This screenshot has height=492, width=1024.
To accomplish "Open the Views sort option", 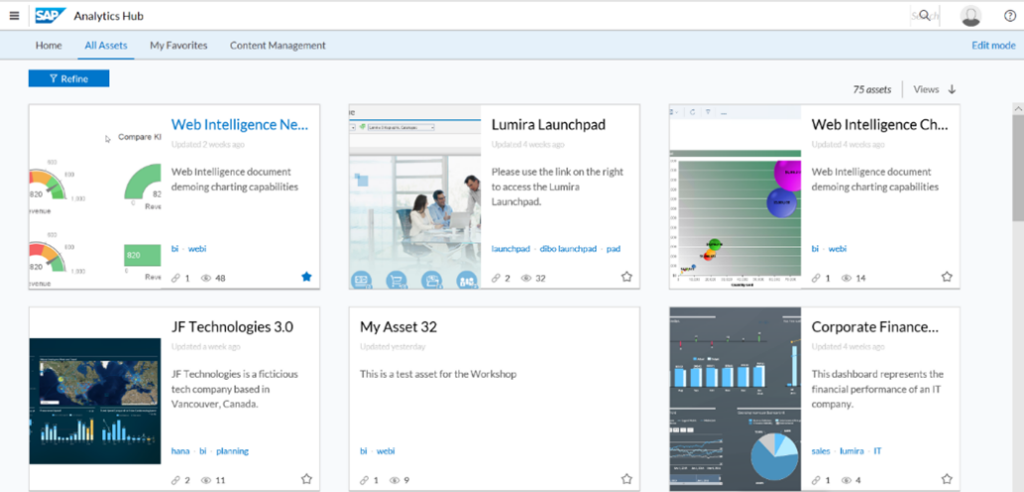I will [x=926, y=90].
